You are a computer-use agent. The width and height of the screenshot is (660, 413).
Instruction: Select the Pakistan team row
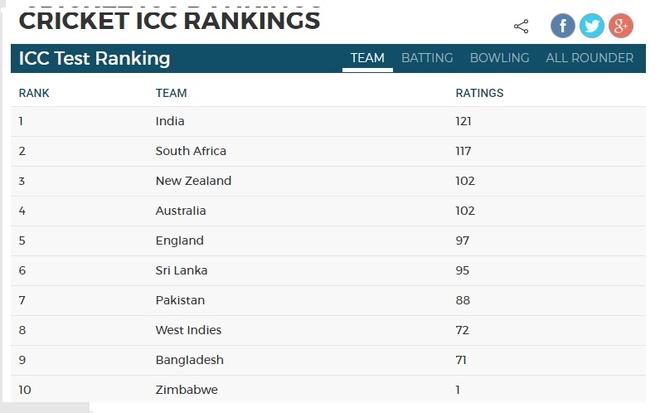click(x=328, y=300)
